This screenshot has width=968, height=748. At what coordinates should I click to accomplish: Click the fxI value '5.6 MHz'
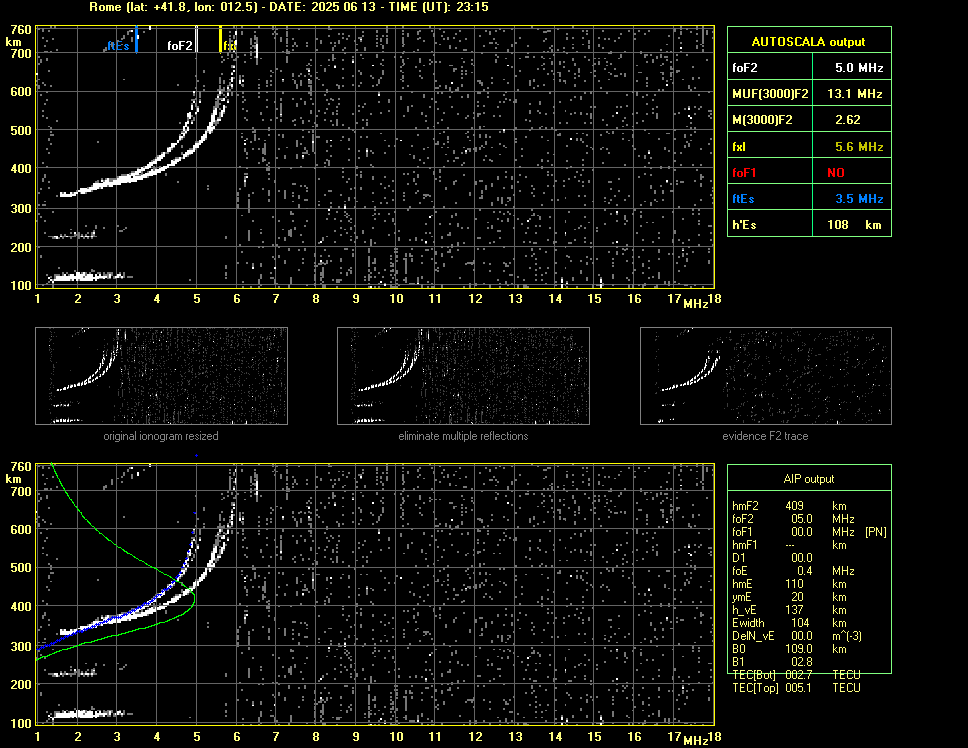pyautogui.click(x=859, y=147)
